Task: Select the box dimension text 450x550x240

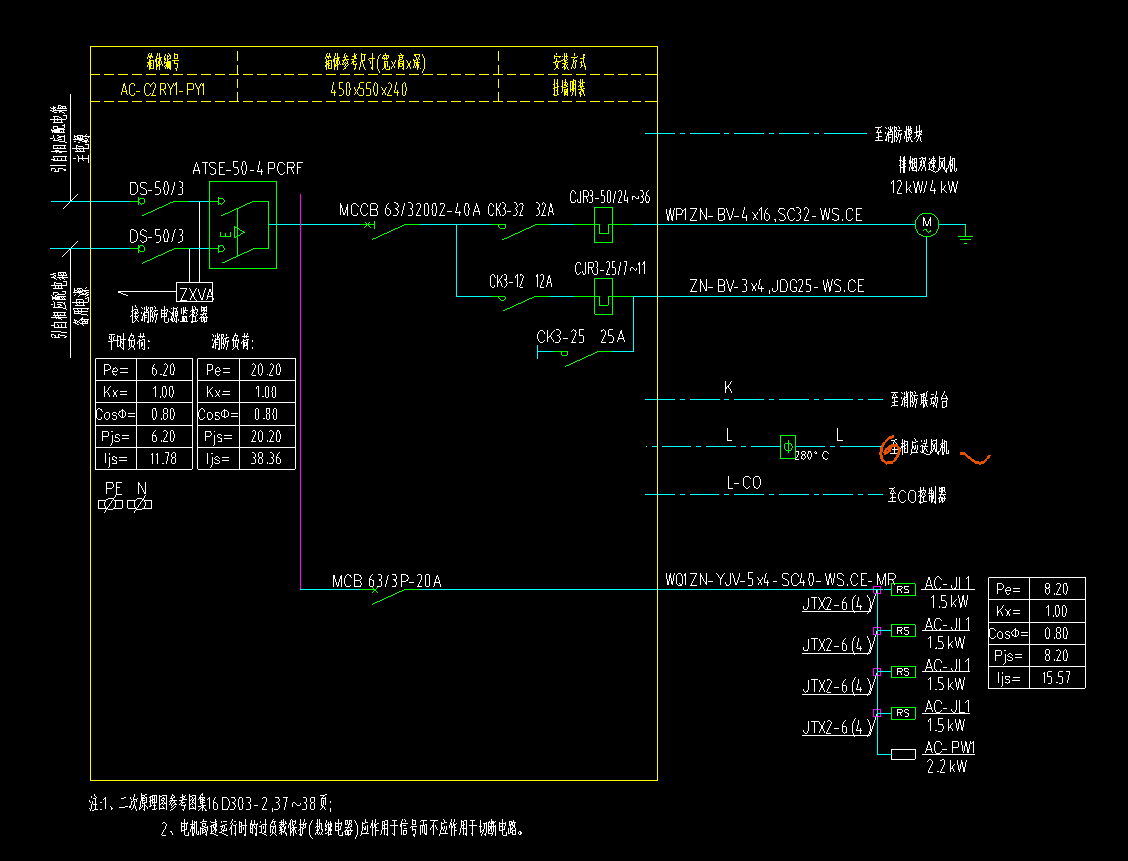Action: (368, 89)
